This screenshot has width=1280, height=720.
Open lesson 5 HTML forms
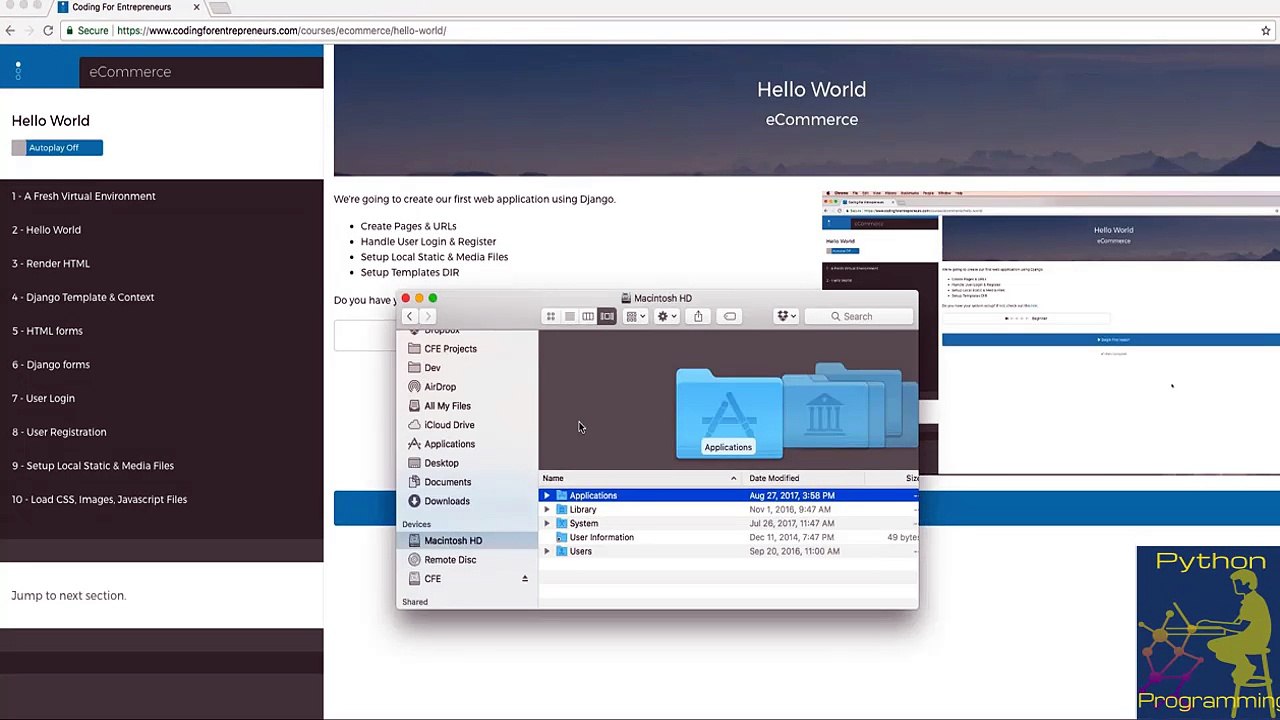[47, 331]
